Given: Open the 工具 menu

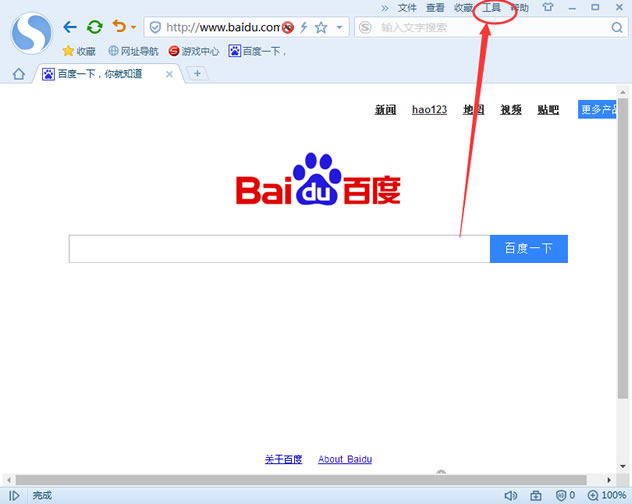Looking at the screenshot, I should click(x=491, y=8).
